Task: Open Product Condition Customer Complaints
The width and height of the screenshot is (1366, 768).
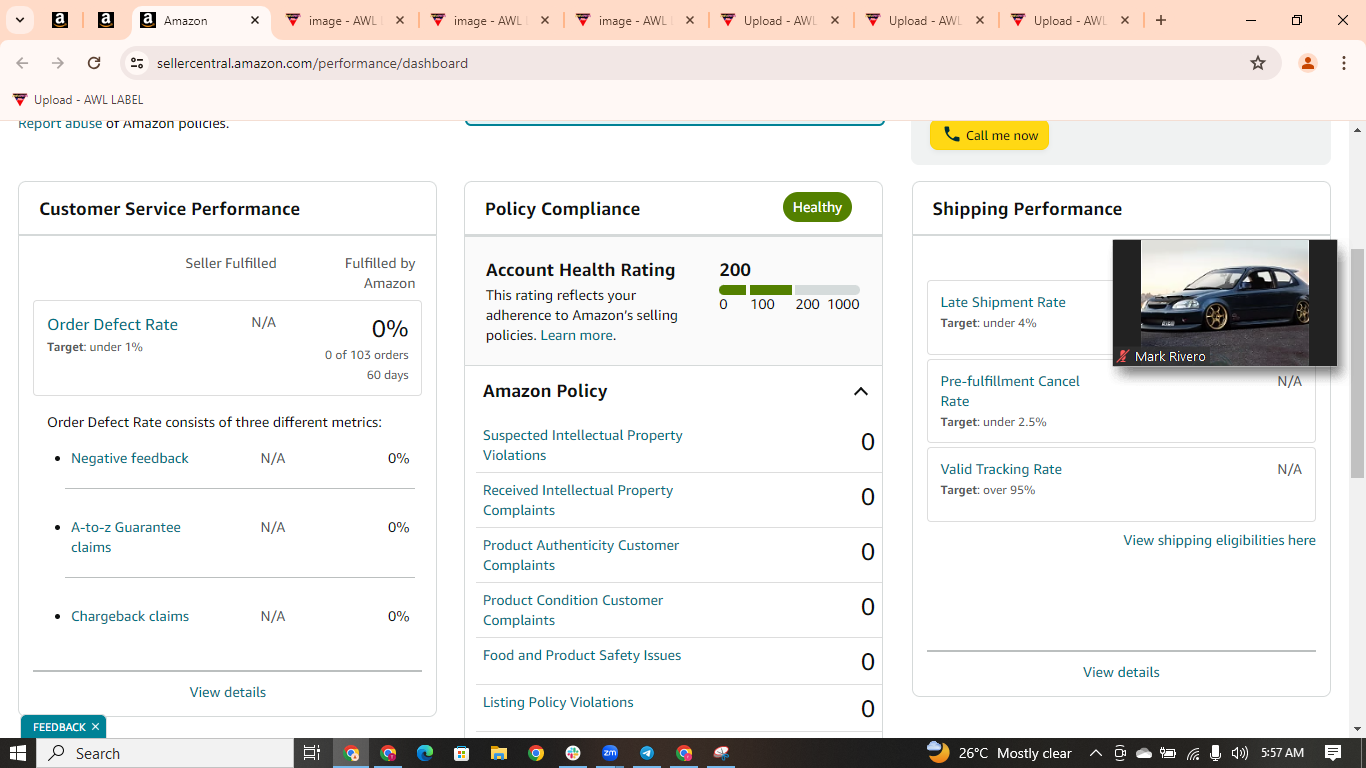Action: [573, 610]
